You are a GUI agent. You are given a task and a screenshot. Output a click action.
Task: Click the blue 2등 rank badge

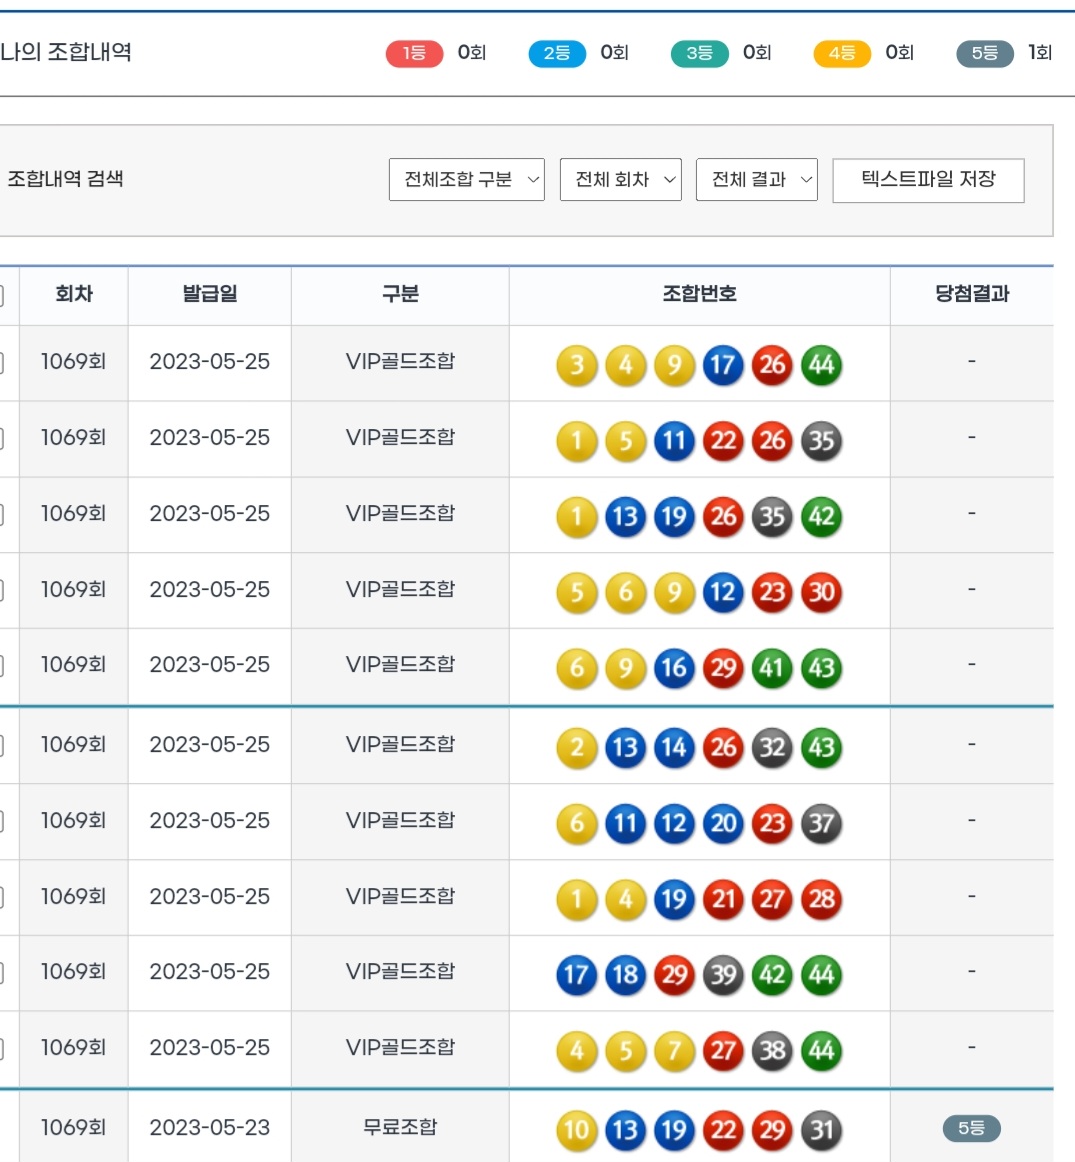[x=556, y=53]
